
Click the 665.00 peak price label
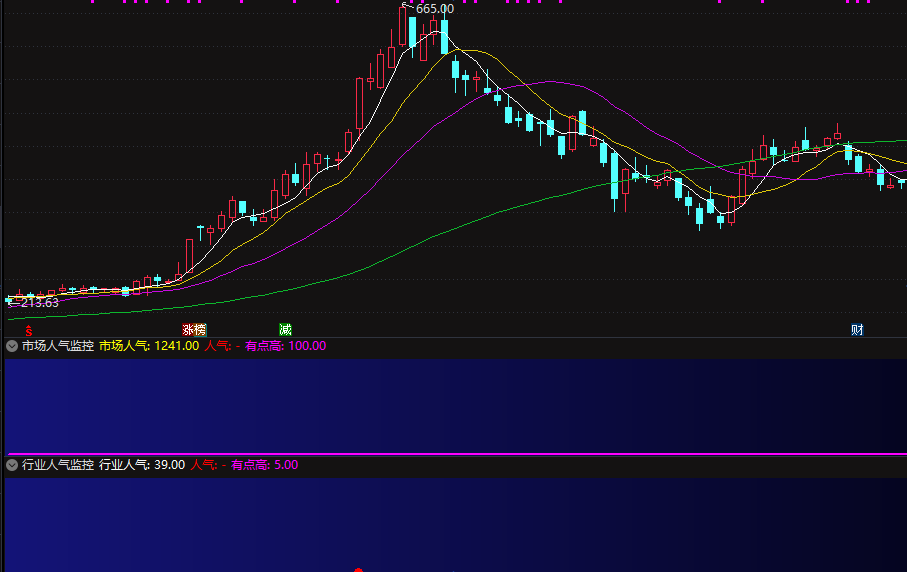click(x=435, y=9)
